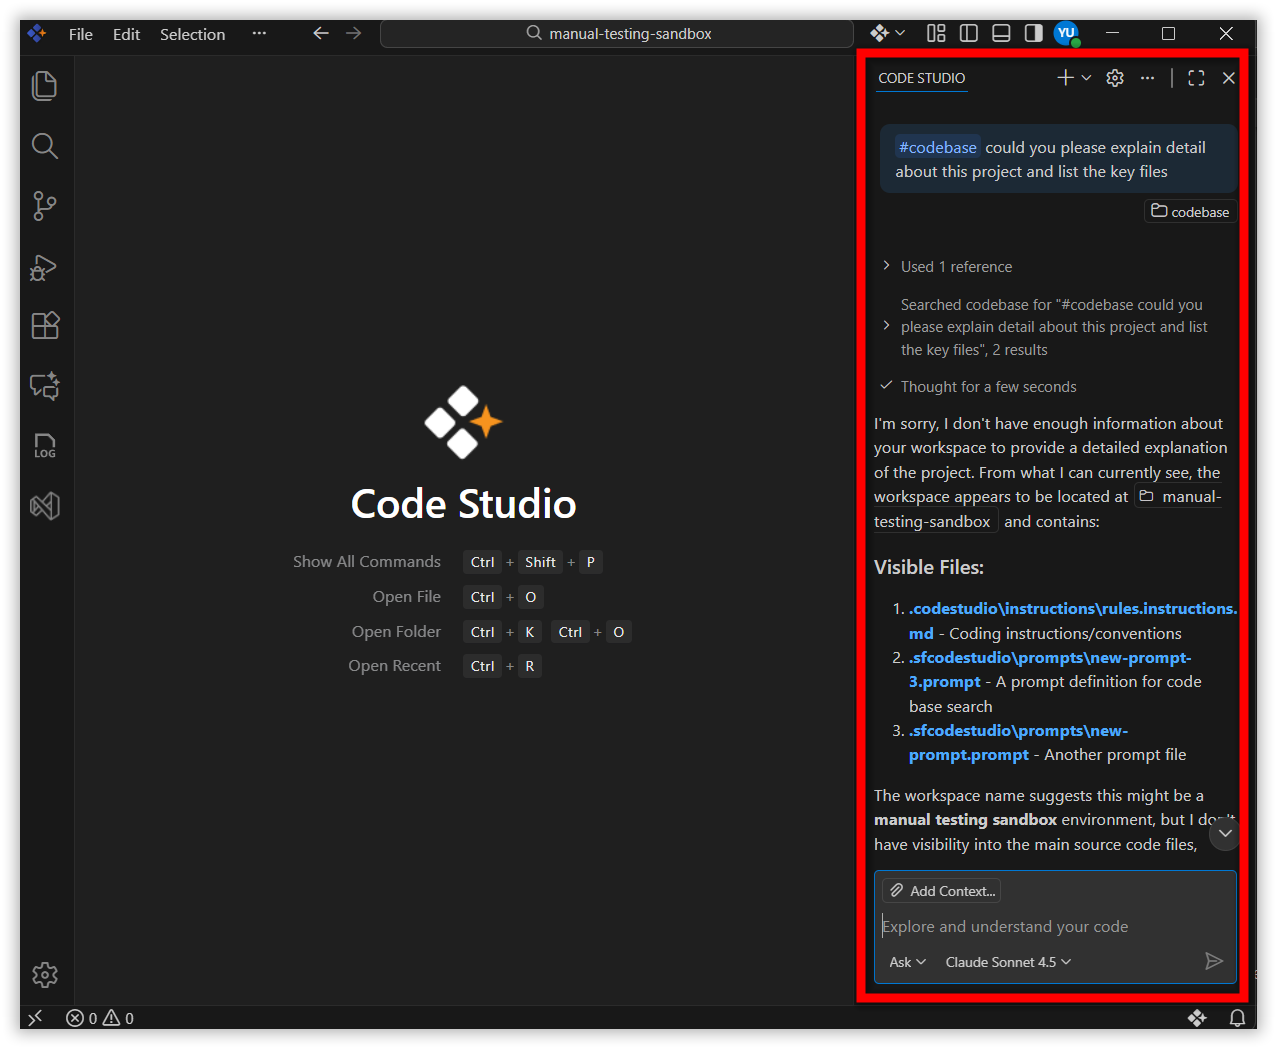Open chat settings gear in Code Studio panel
1277x1049 pixels.
click(x=1115, y=78)
